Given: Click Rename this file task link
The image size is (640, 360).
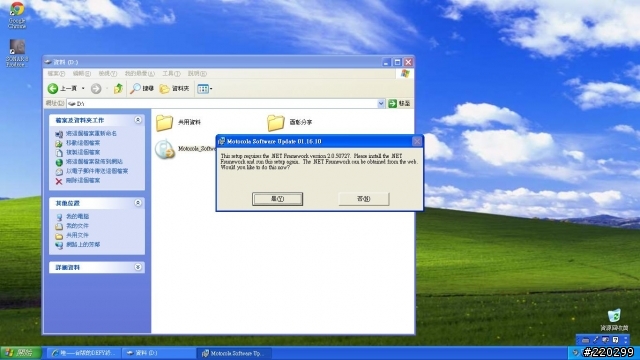Looking at the screenshot, I should click(x=91, y=133).
